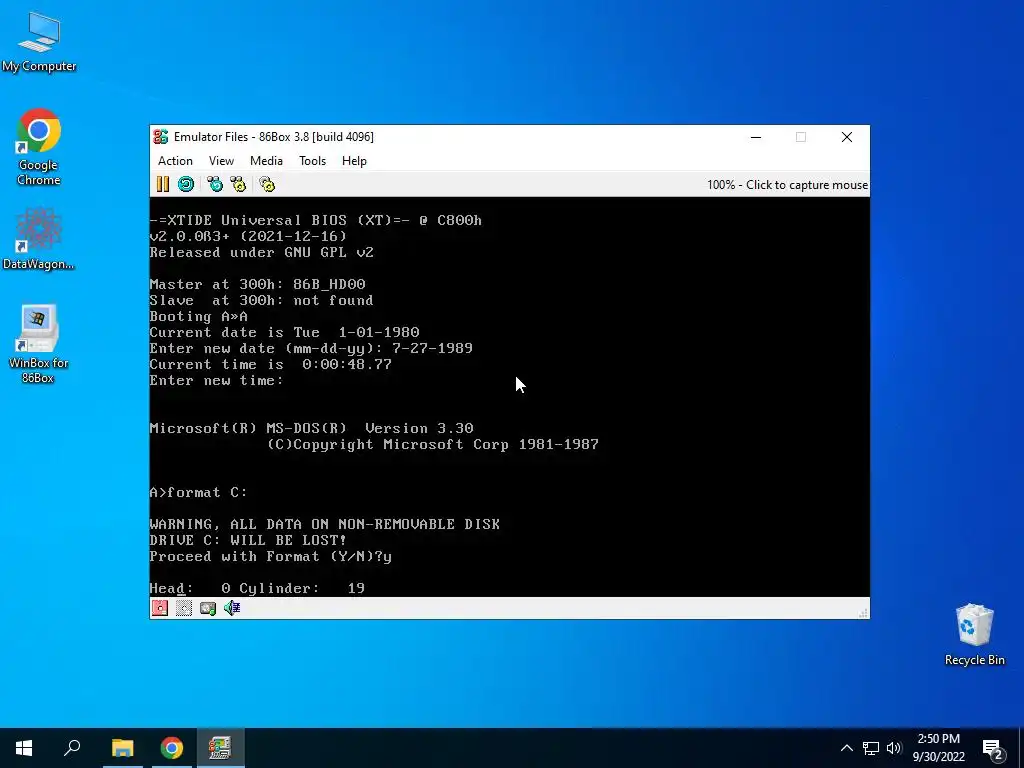1024x768 pixels.
Task: Click the 'Master at 300h: 86B_HD00' line
Action: click(x=257, y=284)
